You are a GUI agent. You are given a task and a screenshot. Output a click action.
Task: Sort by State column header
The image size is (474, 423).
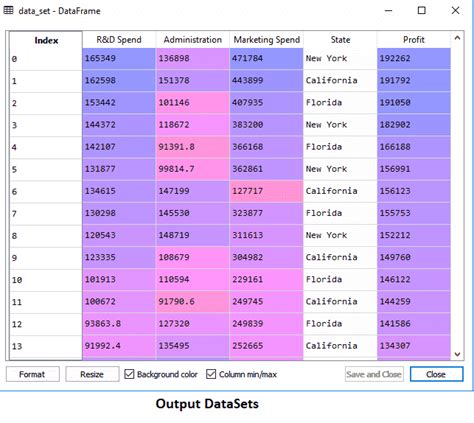pos(340,40)
